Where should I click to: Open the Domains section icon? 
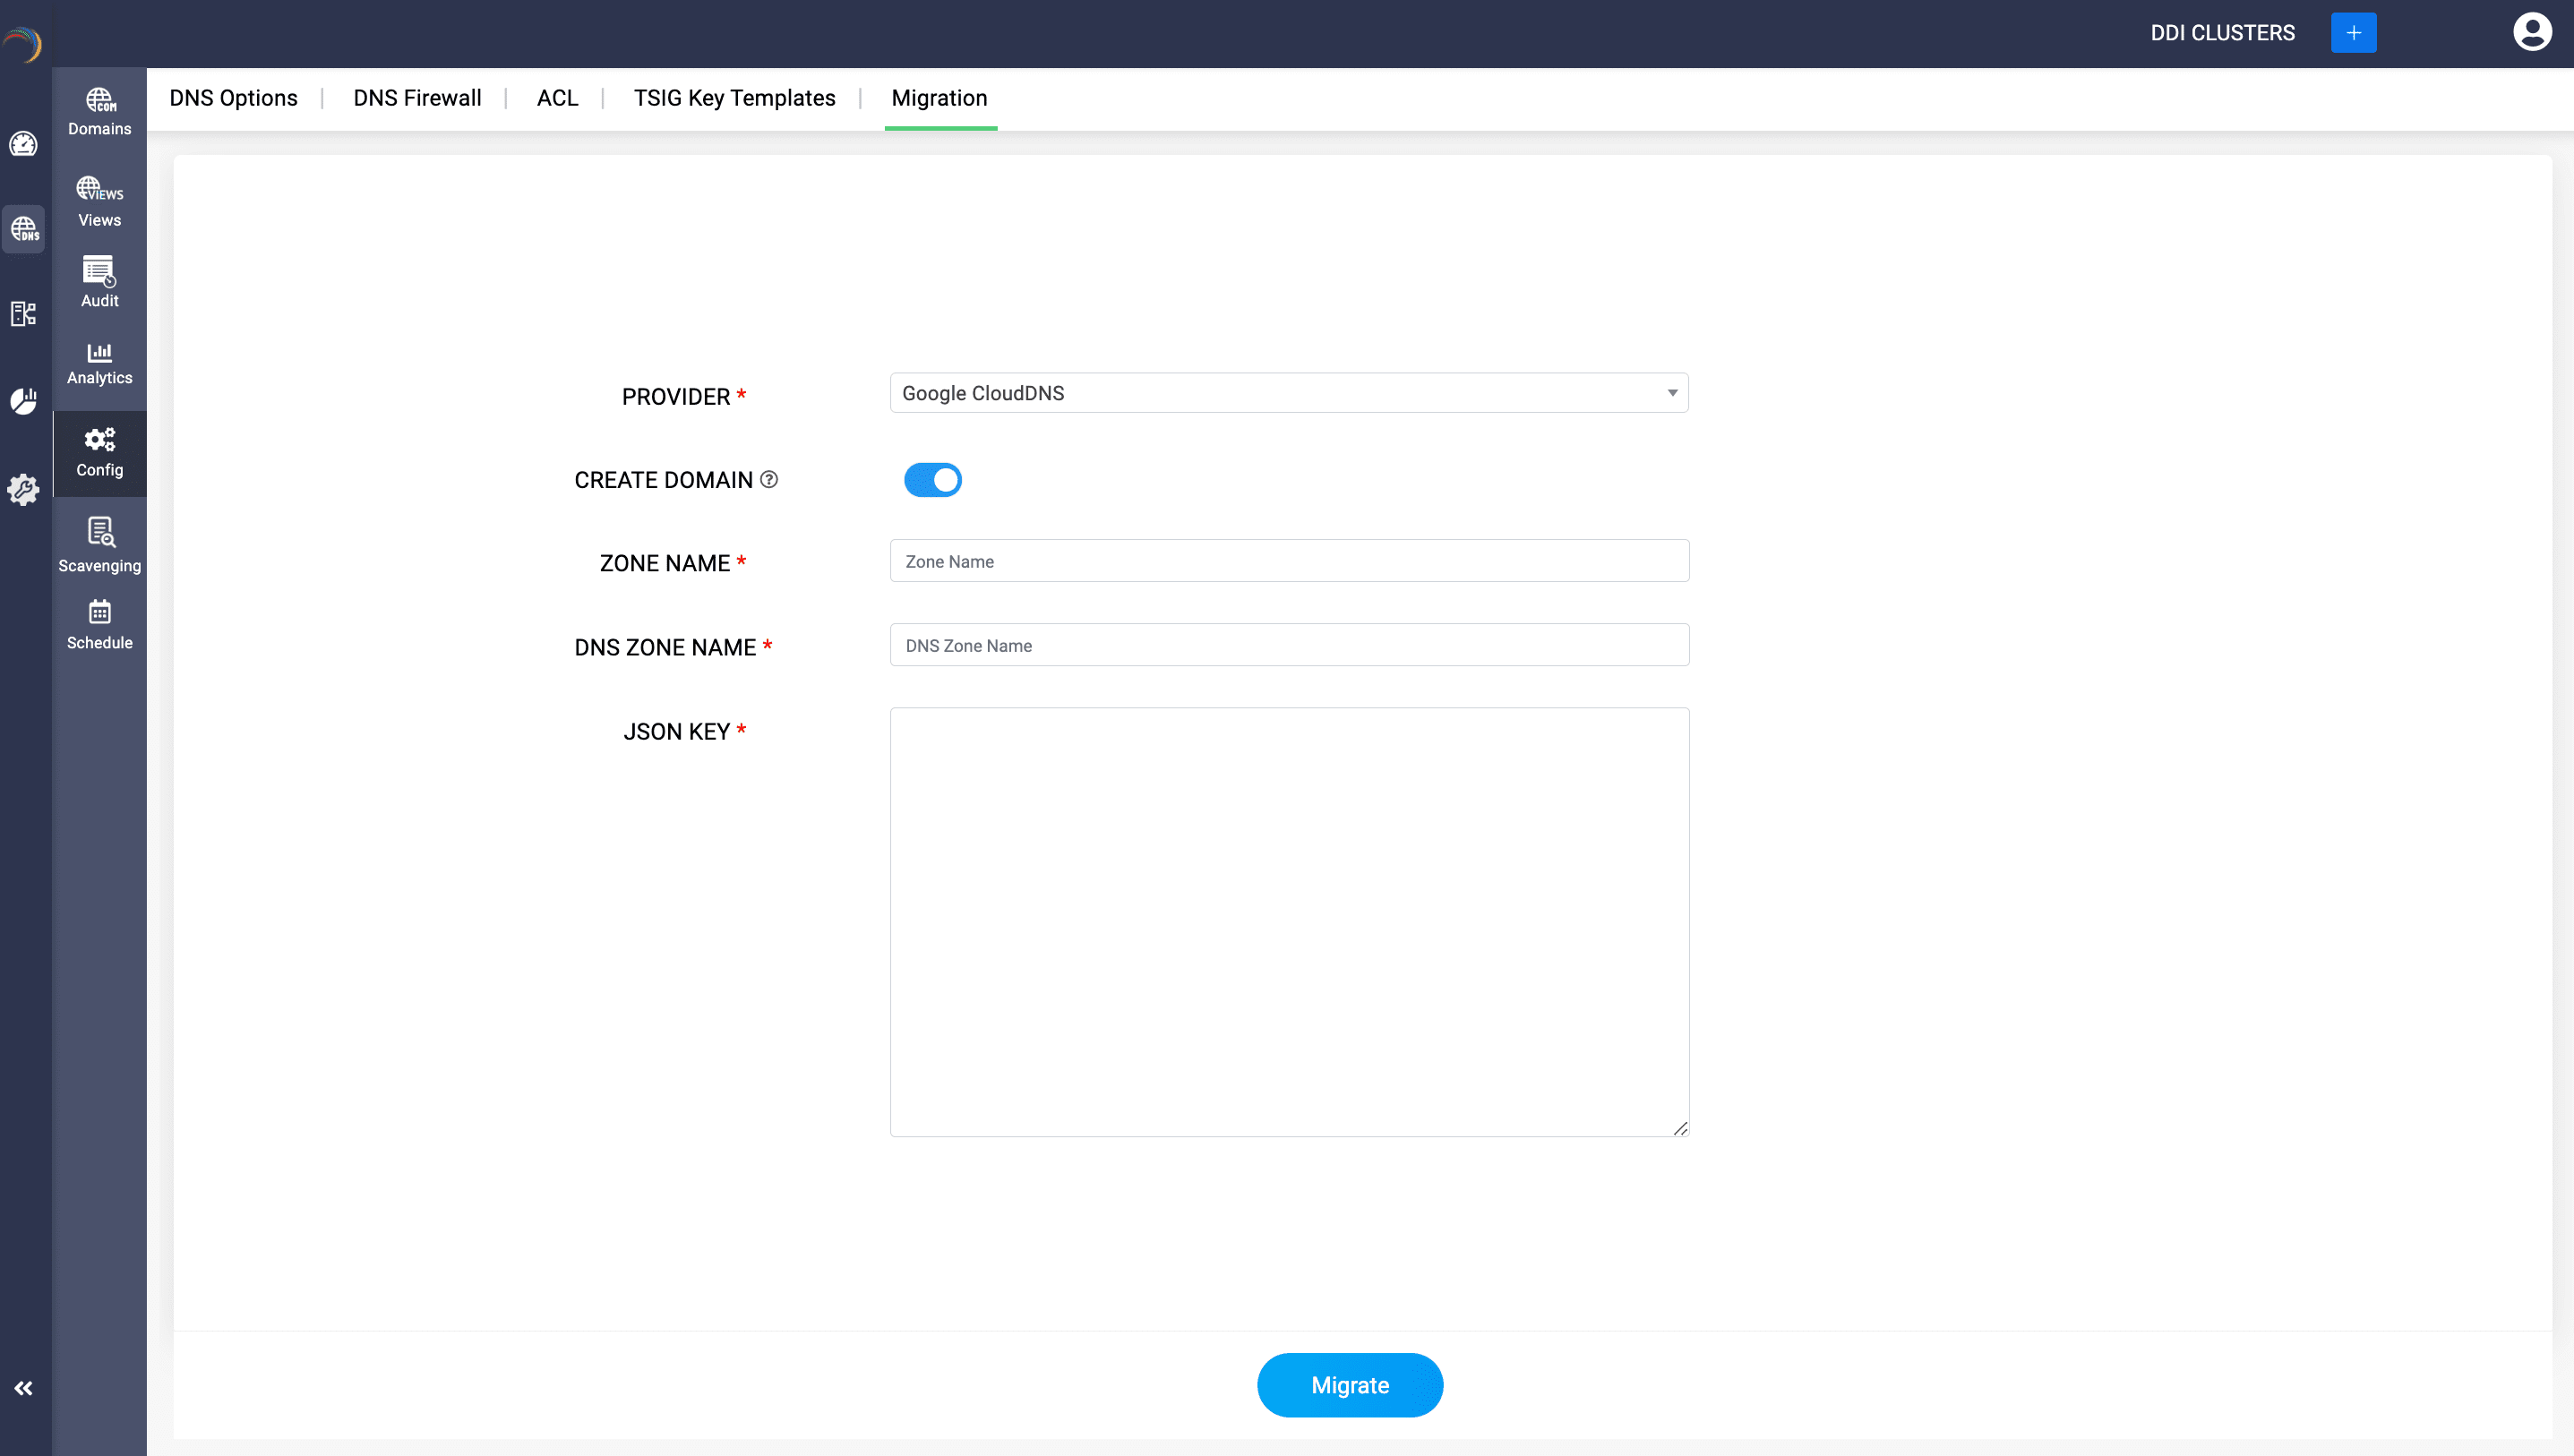[99, 111]
